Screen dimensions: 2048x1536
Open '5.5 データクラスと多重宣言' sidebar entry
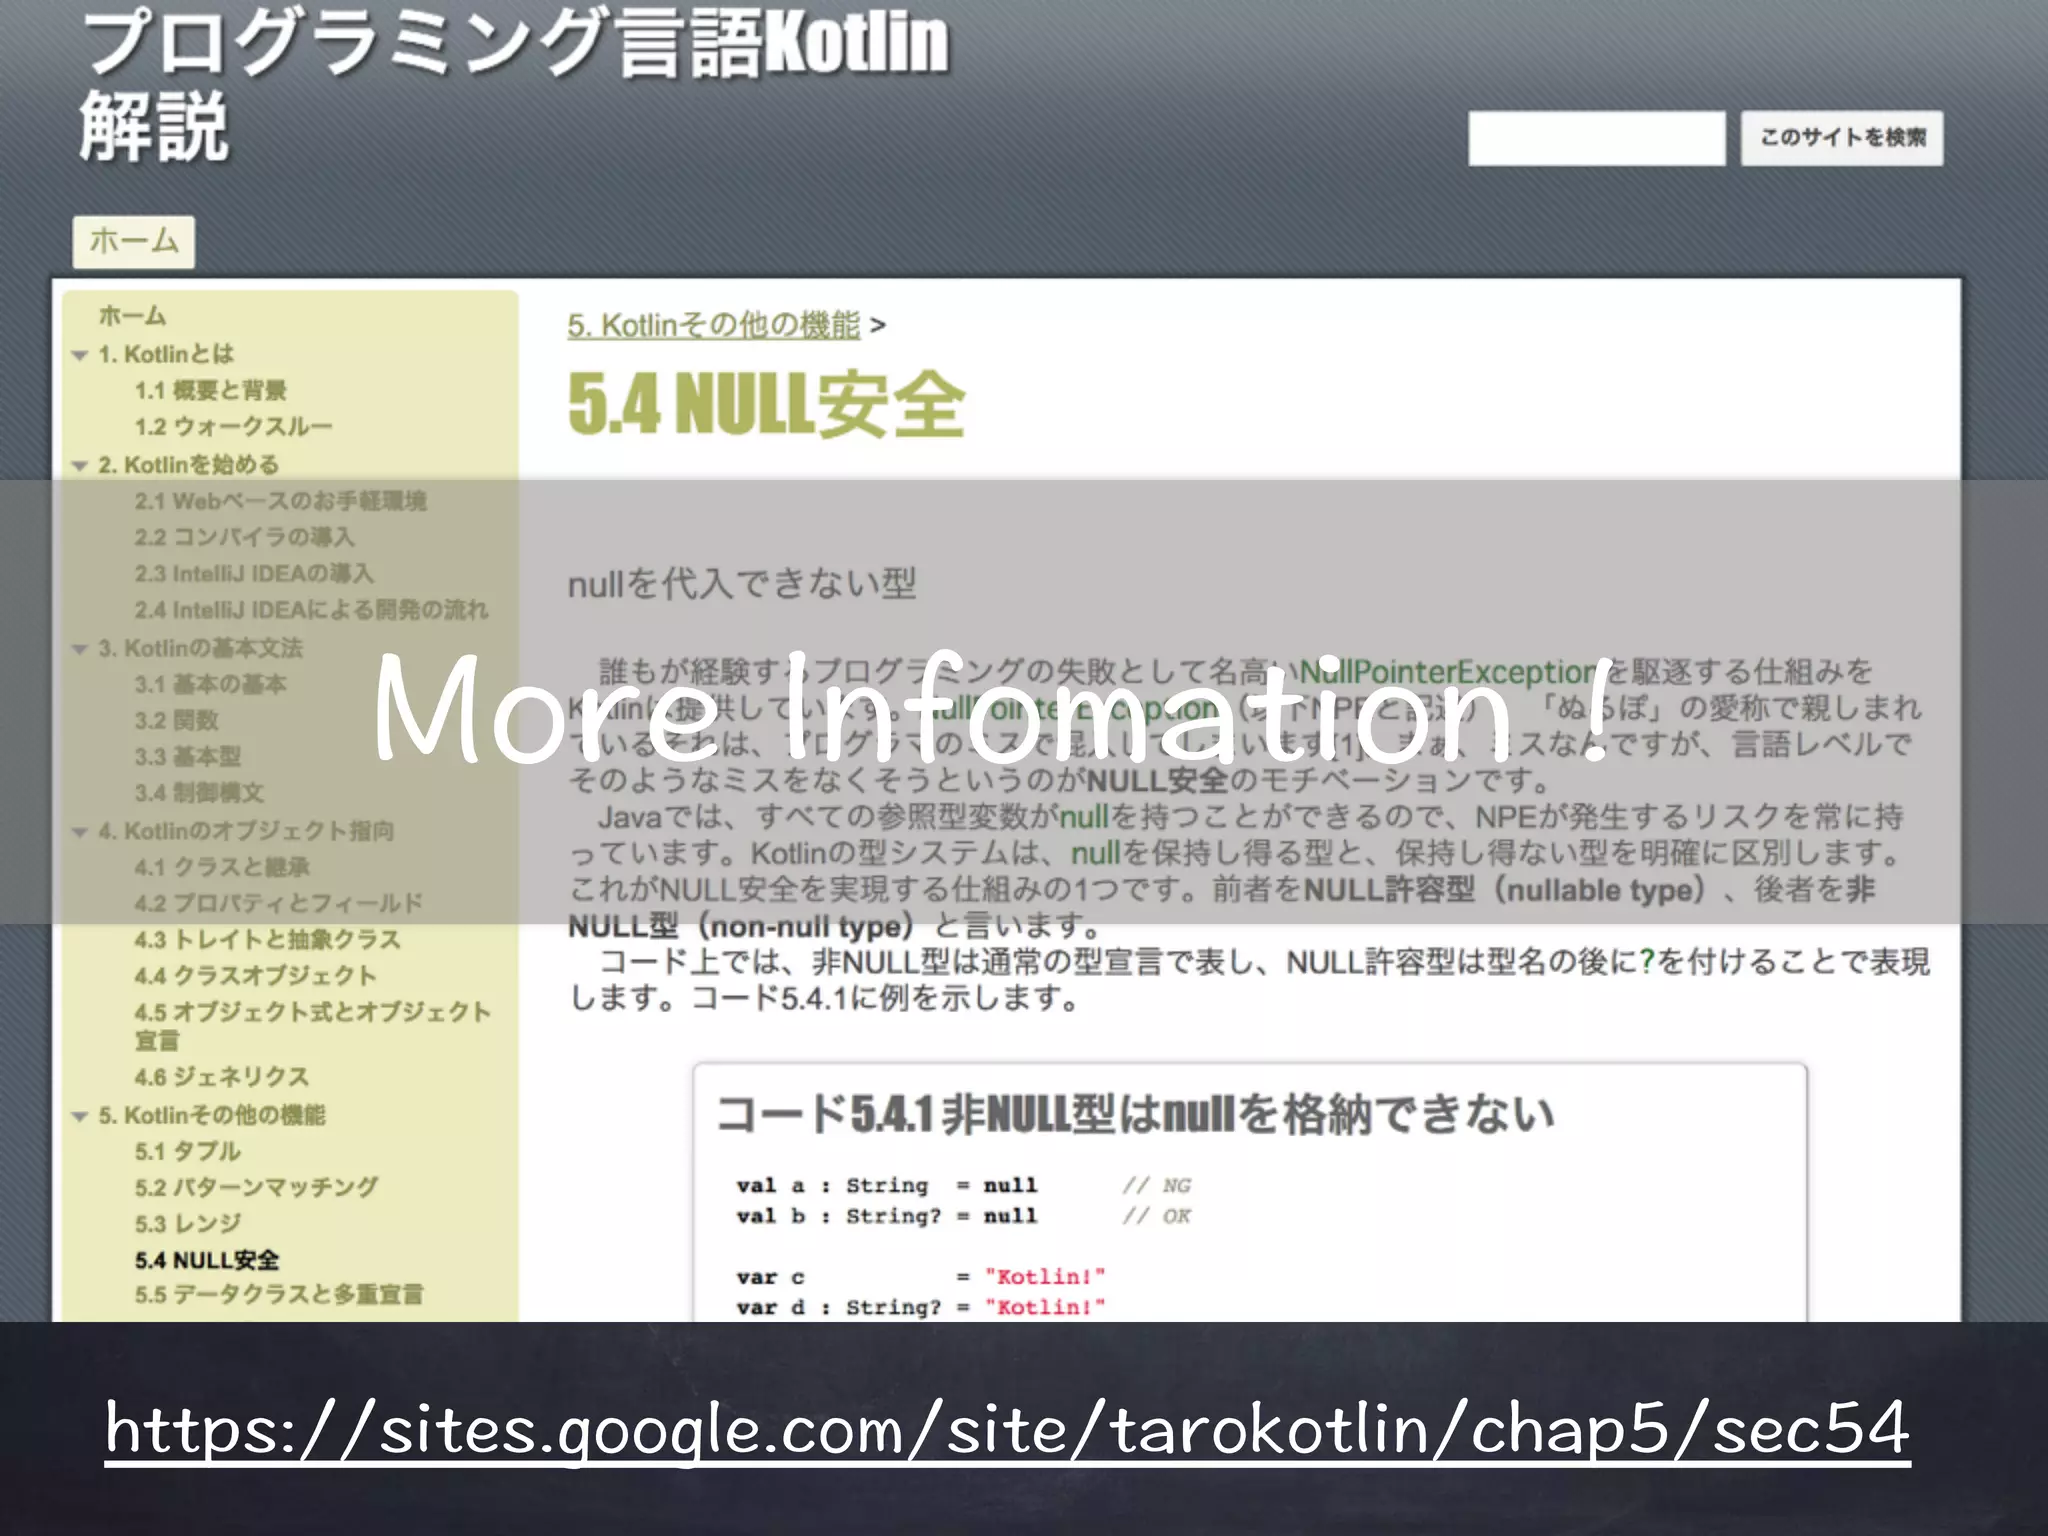coord(279,1295)
